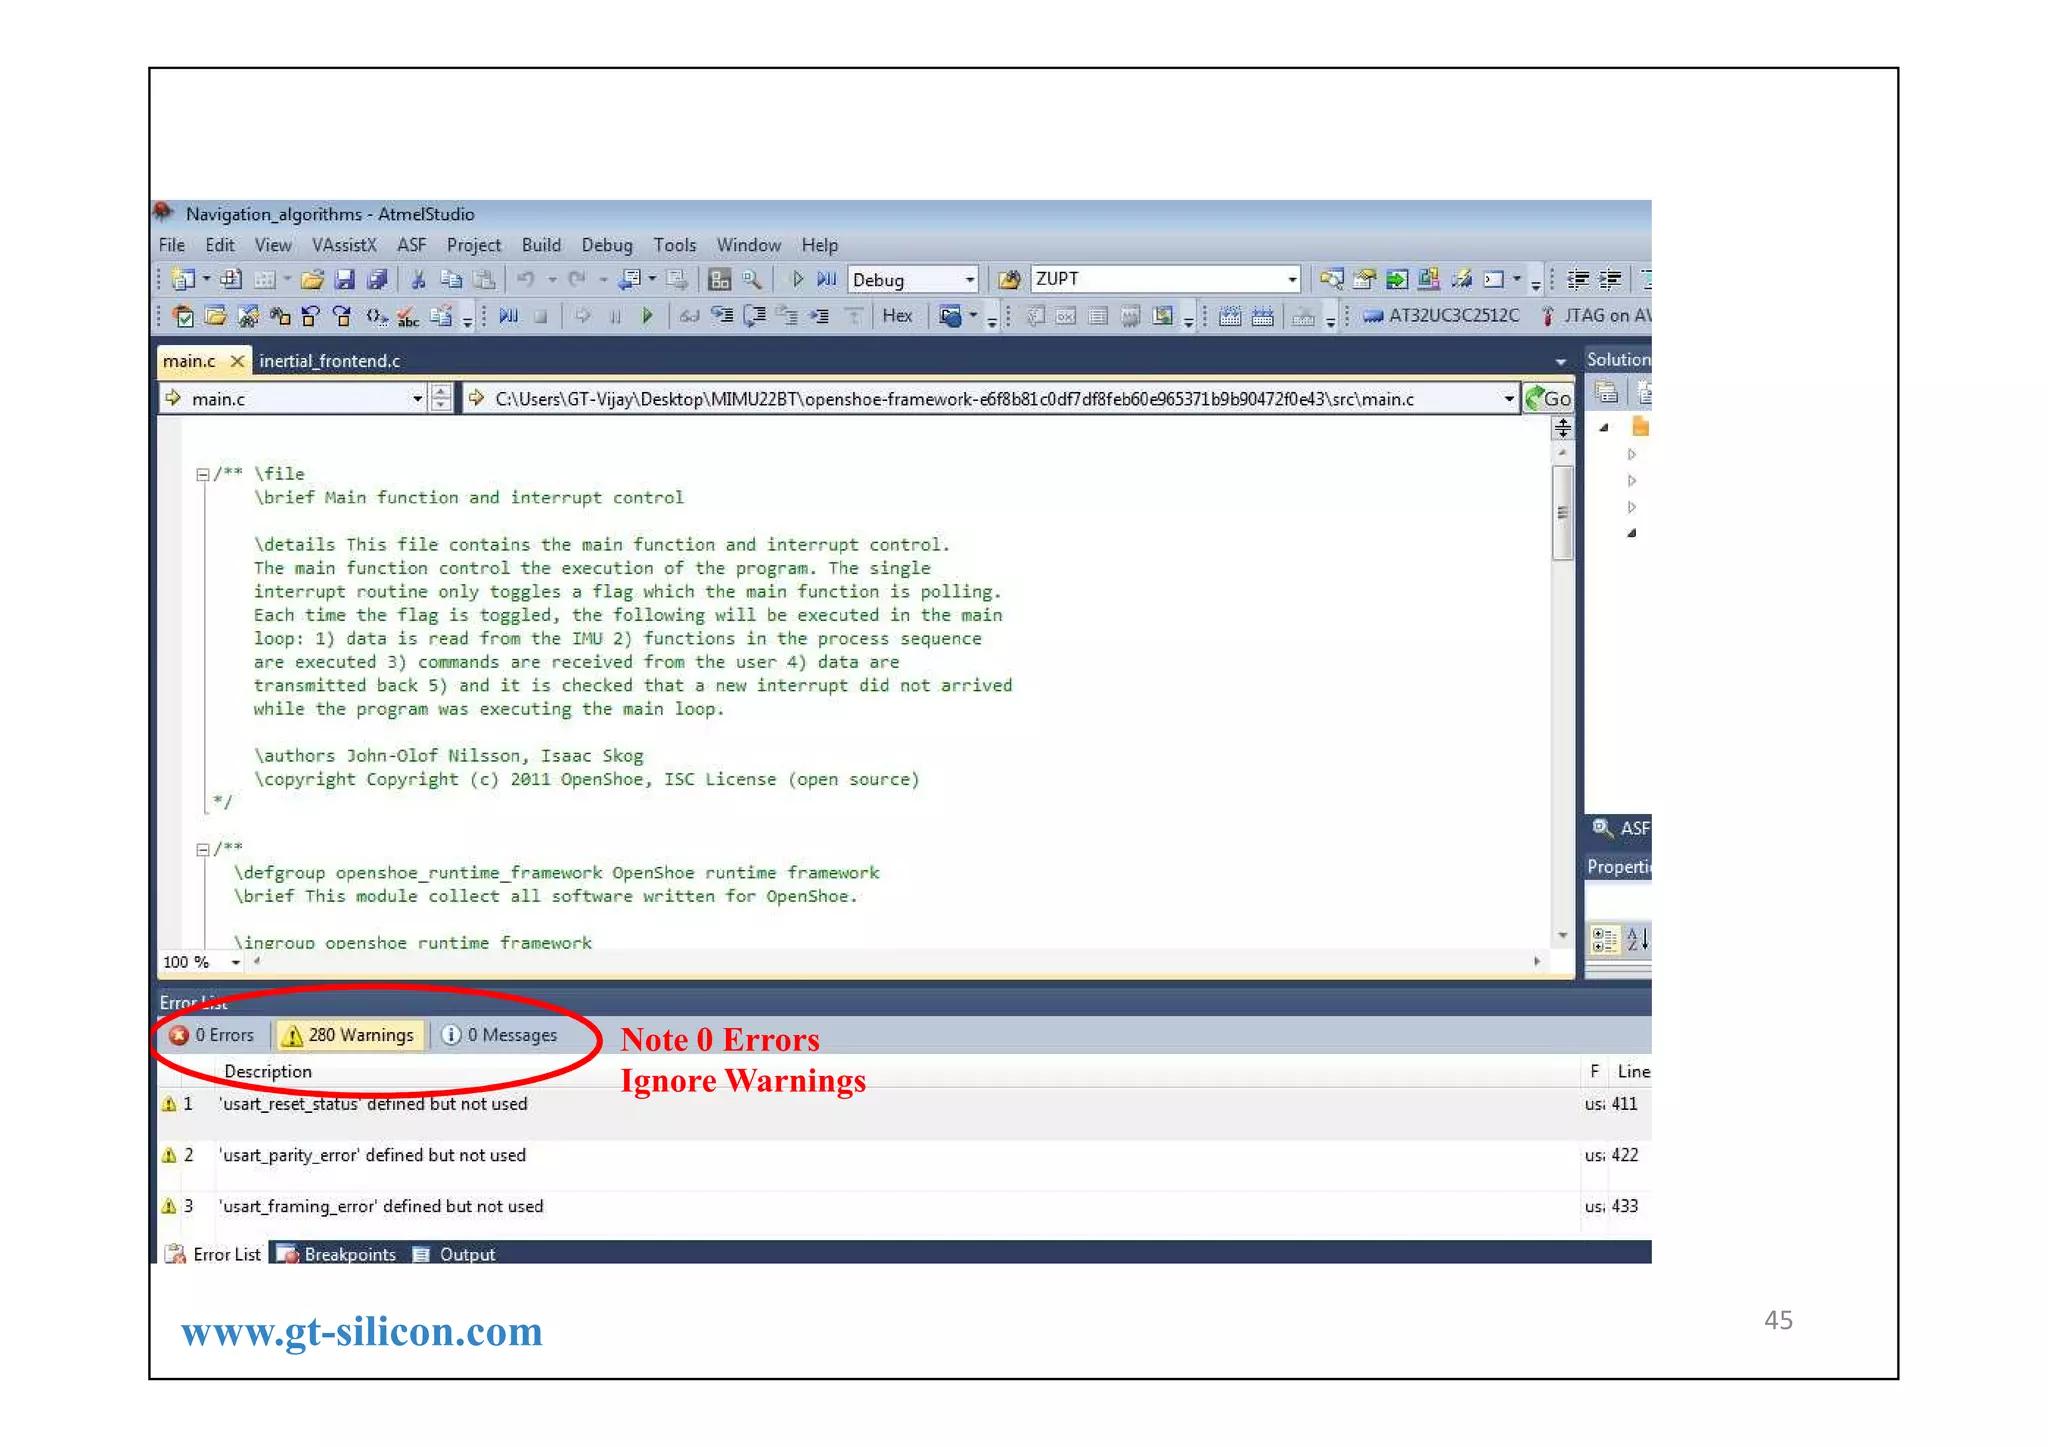Click the Increase Indent icon
Viewport: 2048px width, 1447px height.
(x=1610, y=279)
